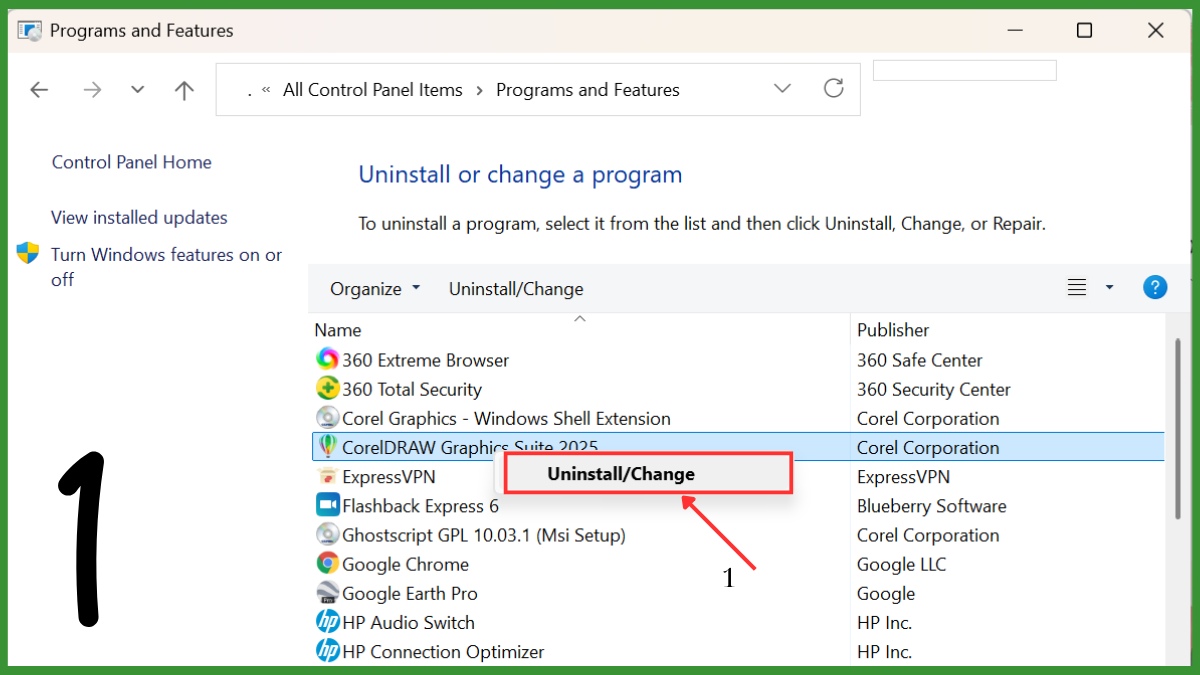The width and height of the screenshot is (1200, 675).
Task: Open the recent locations chevron
Action: point(138,90)
